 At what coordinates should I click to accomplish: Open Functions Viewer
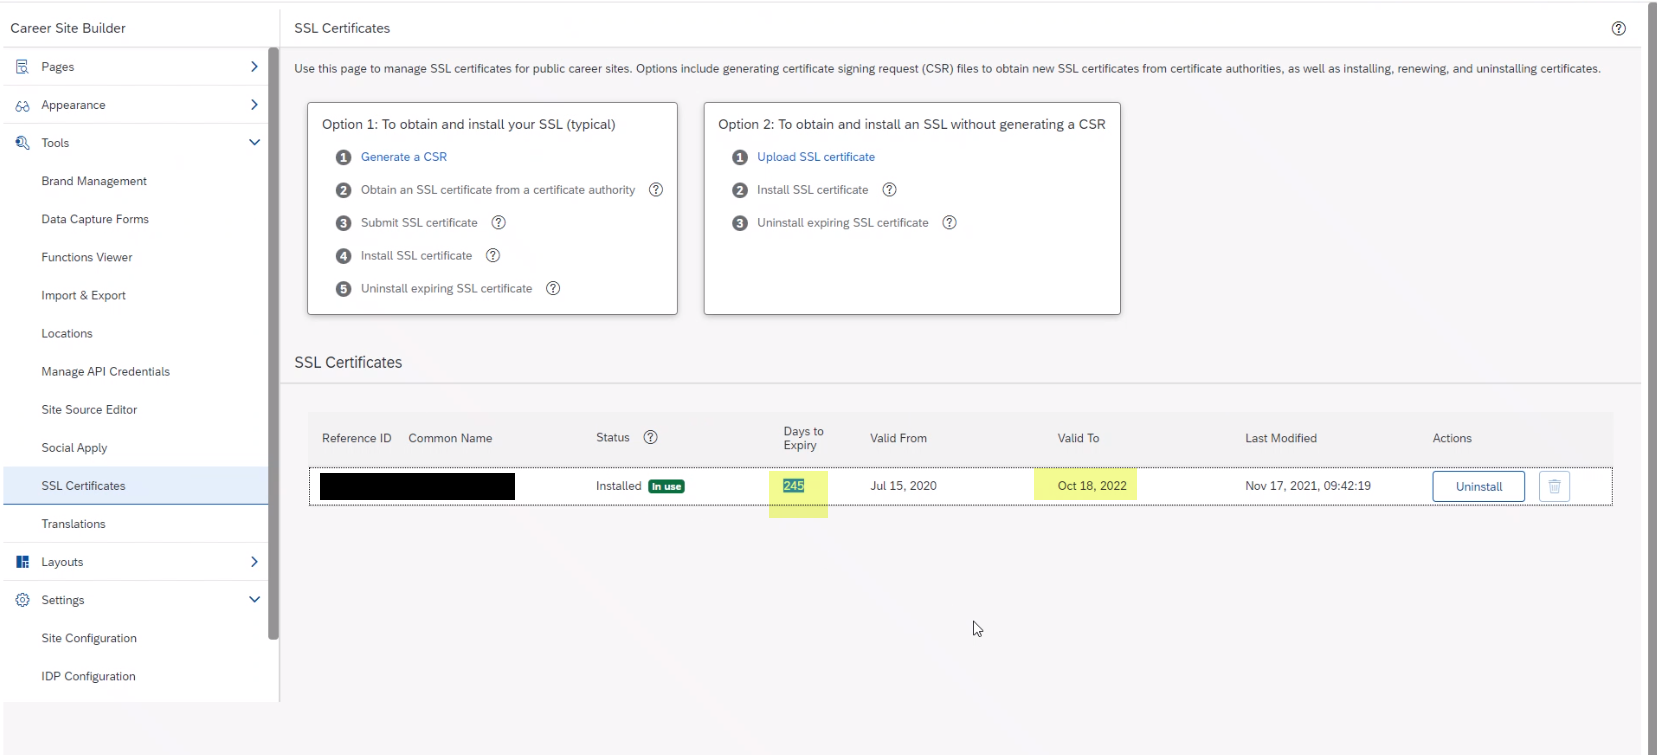click(x=87, y=257)
